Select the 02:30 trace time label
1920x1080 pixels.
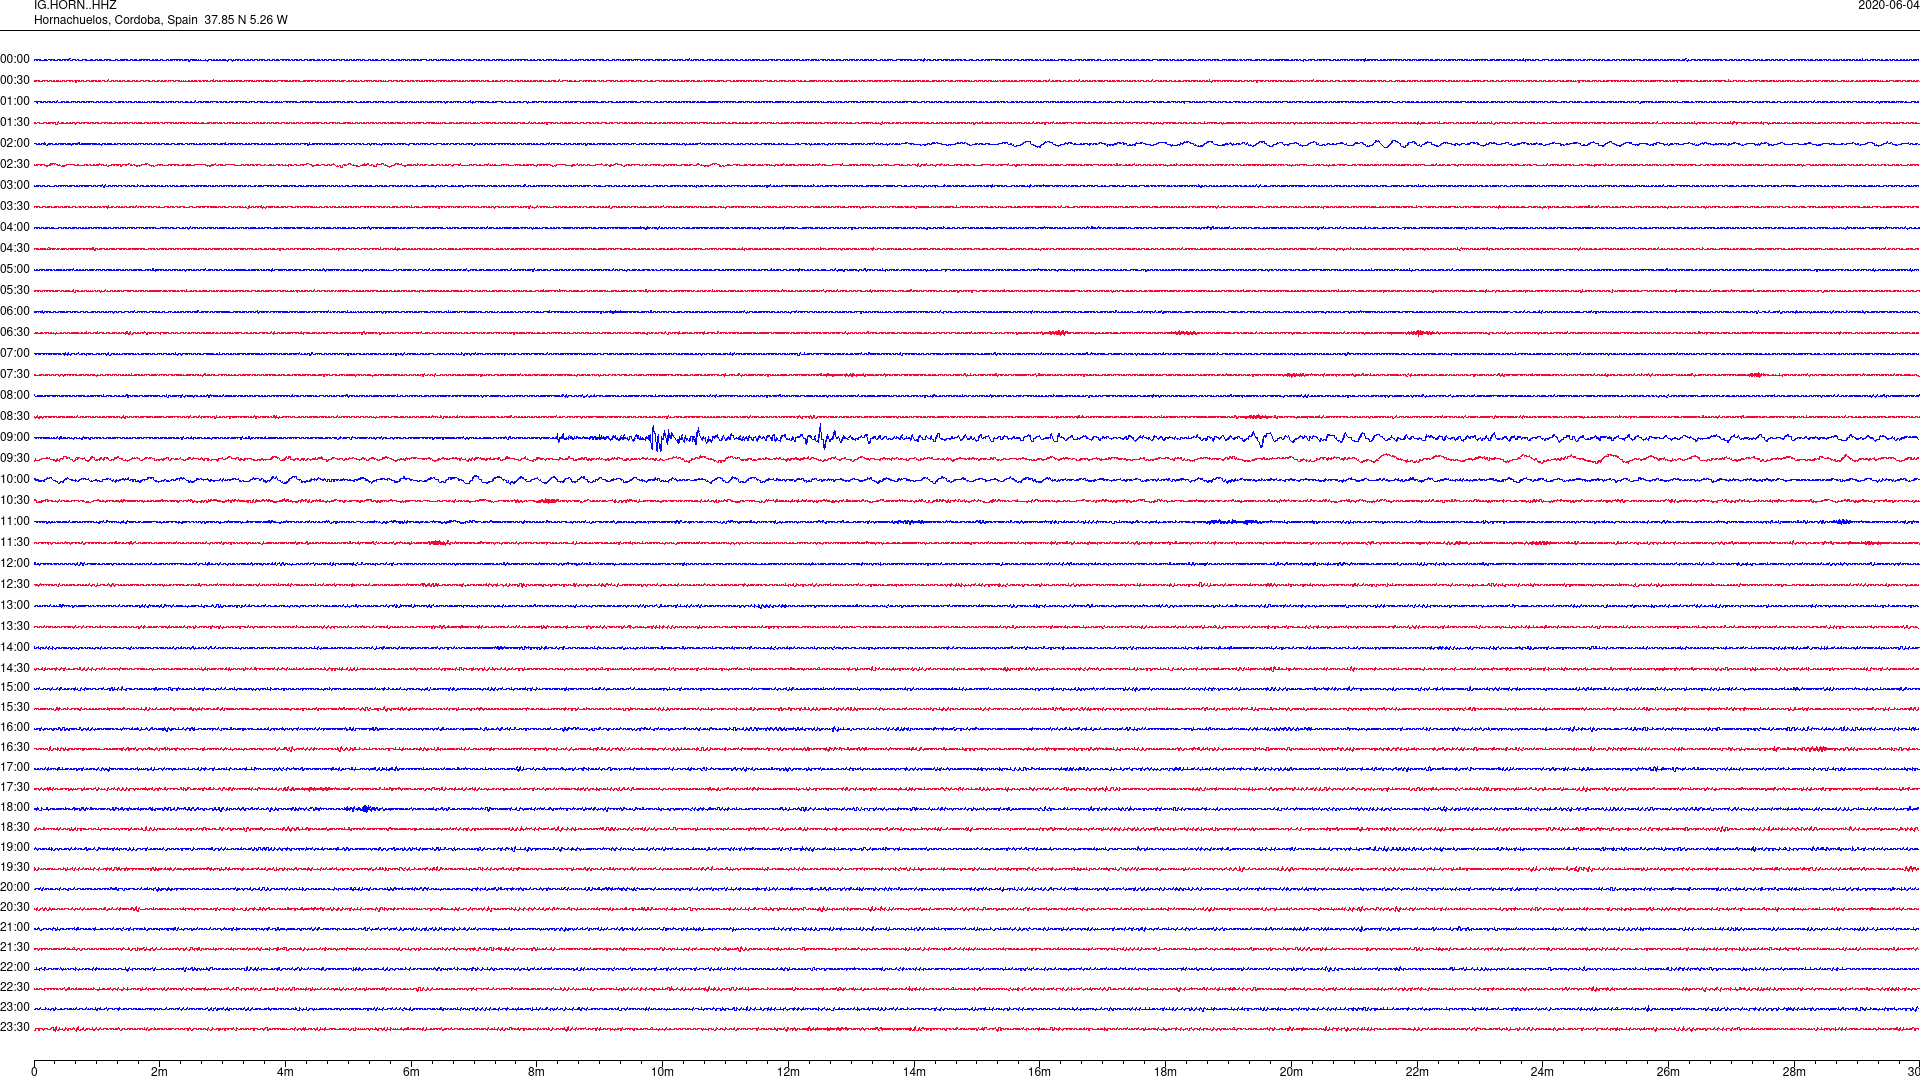point(15,164)
